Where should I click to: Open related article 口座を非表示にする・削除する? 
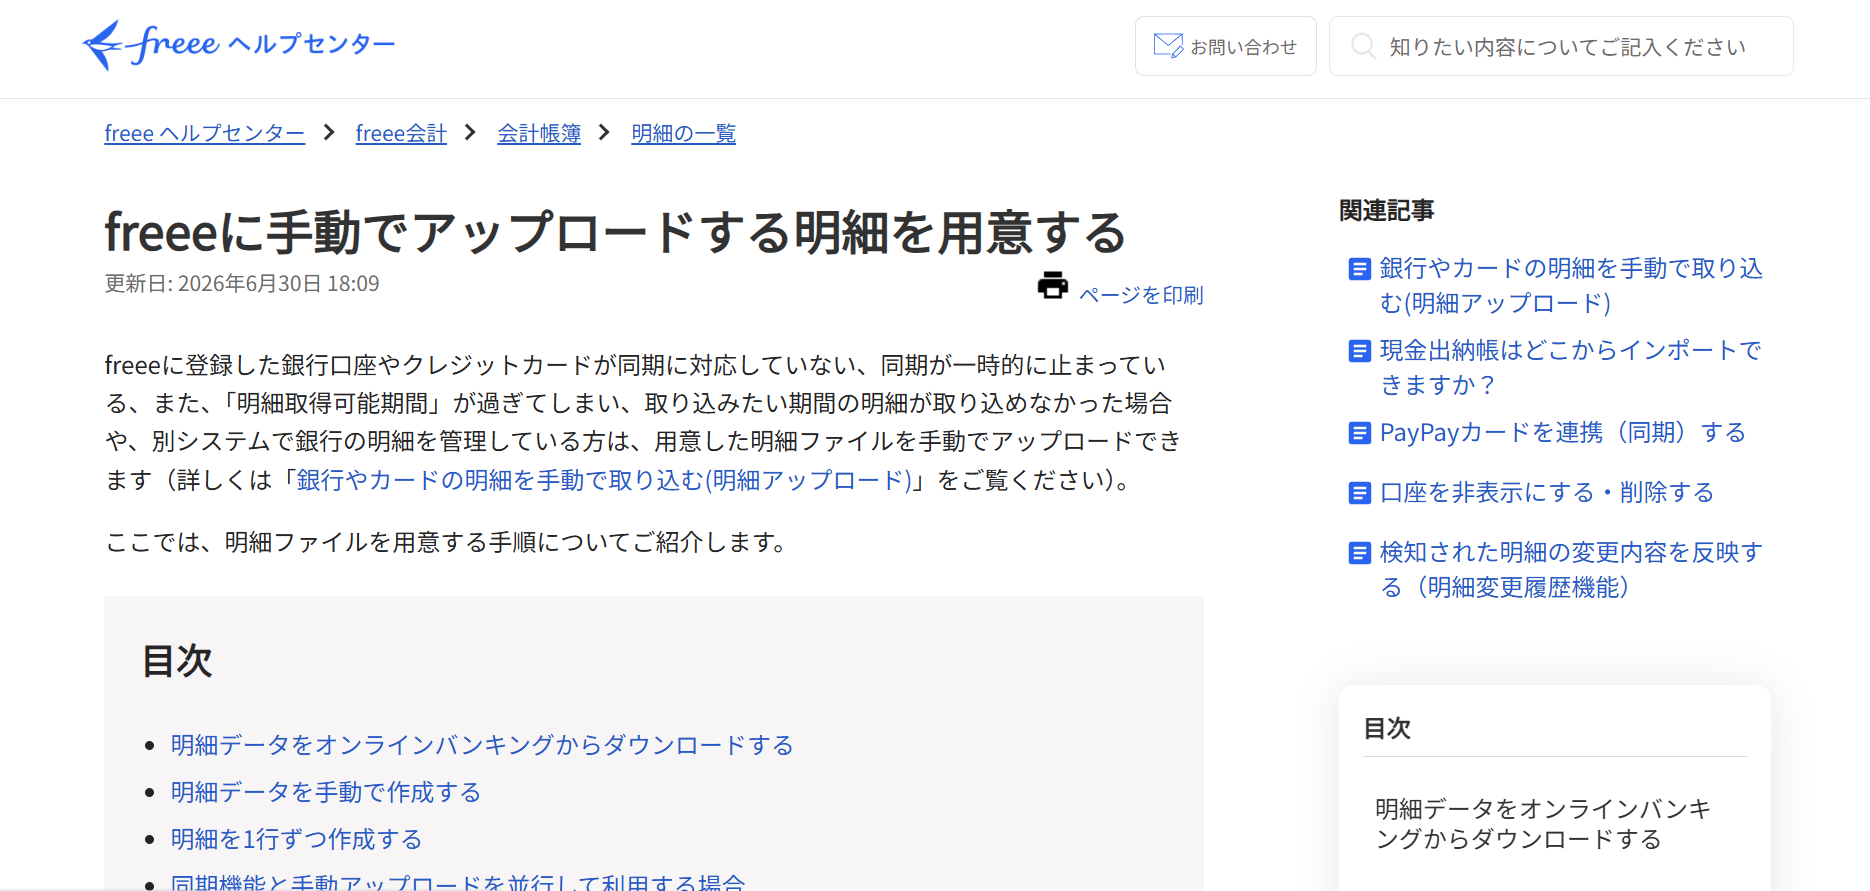click(1547, 493)
